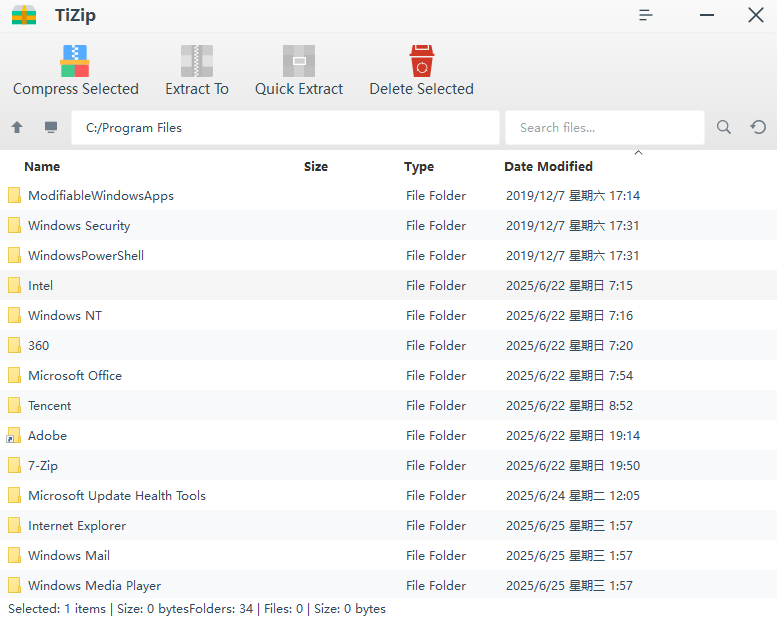Click the 360 folder name text
Viewport: 777px width, 617px height.
tap(39, 345)
